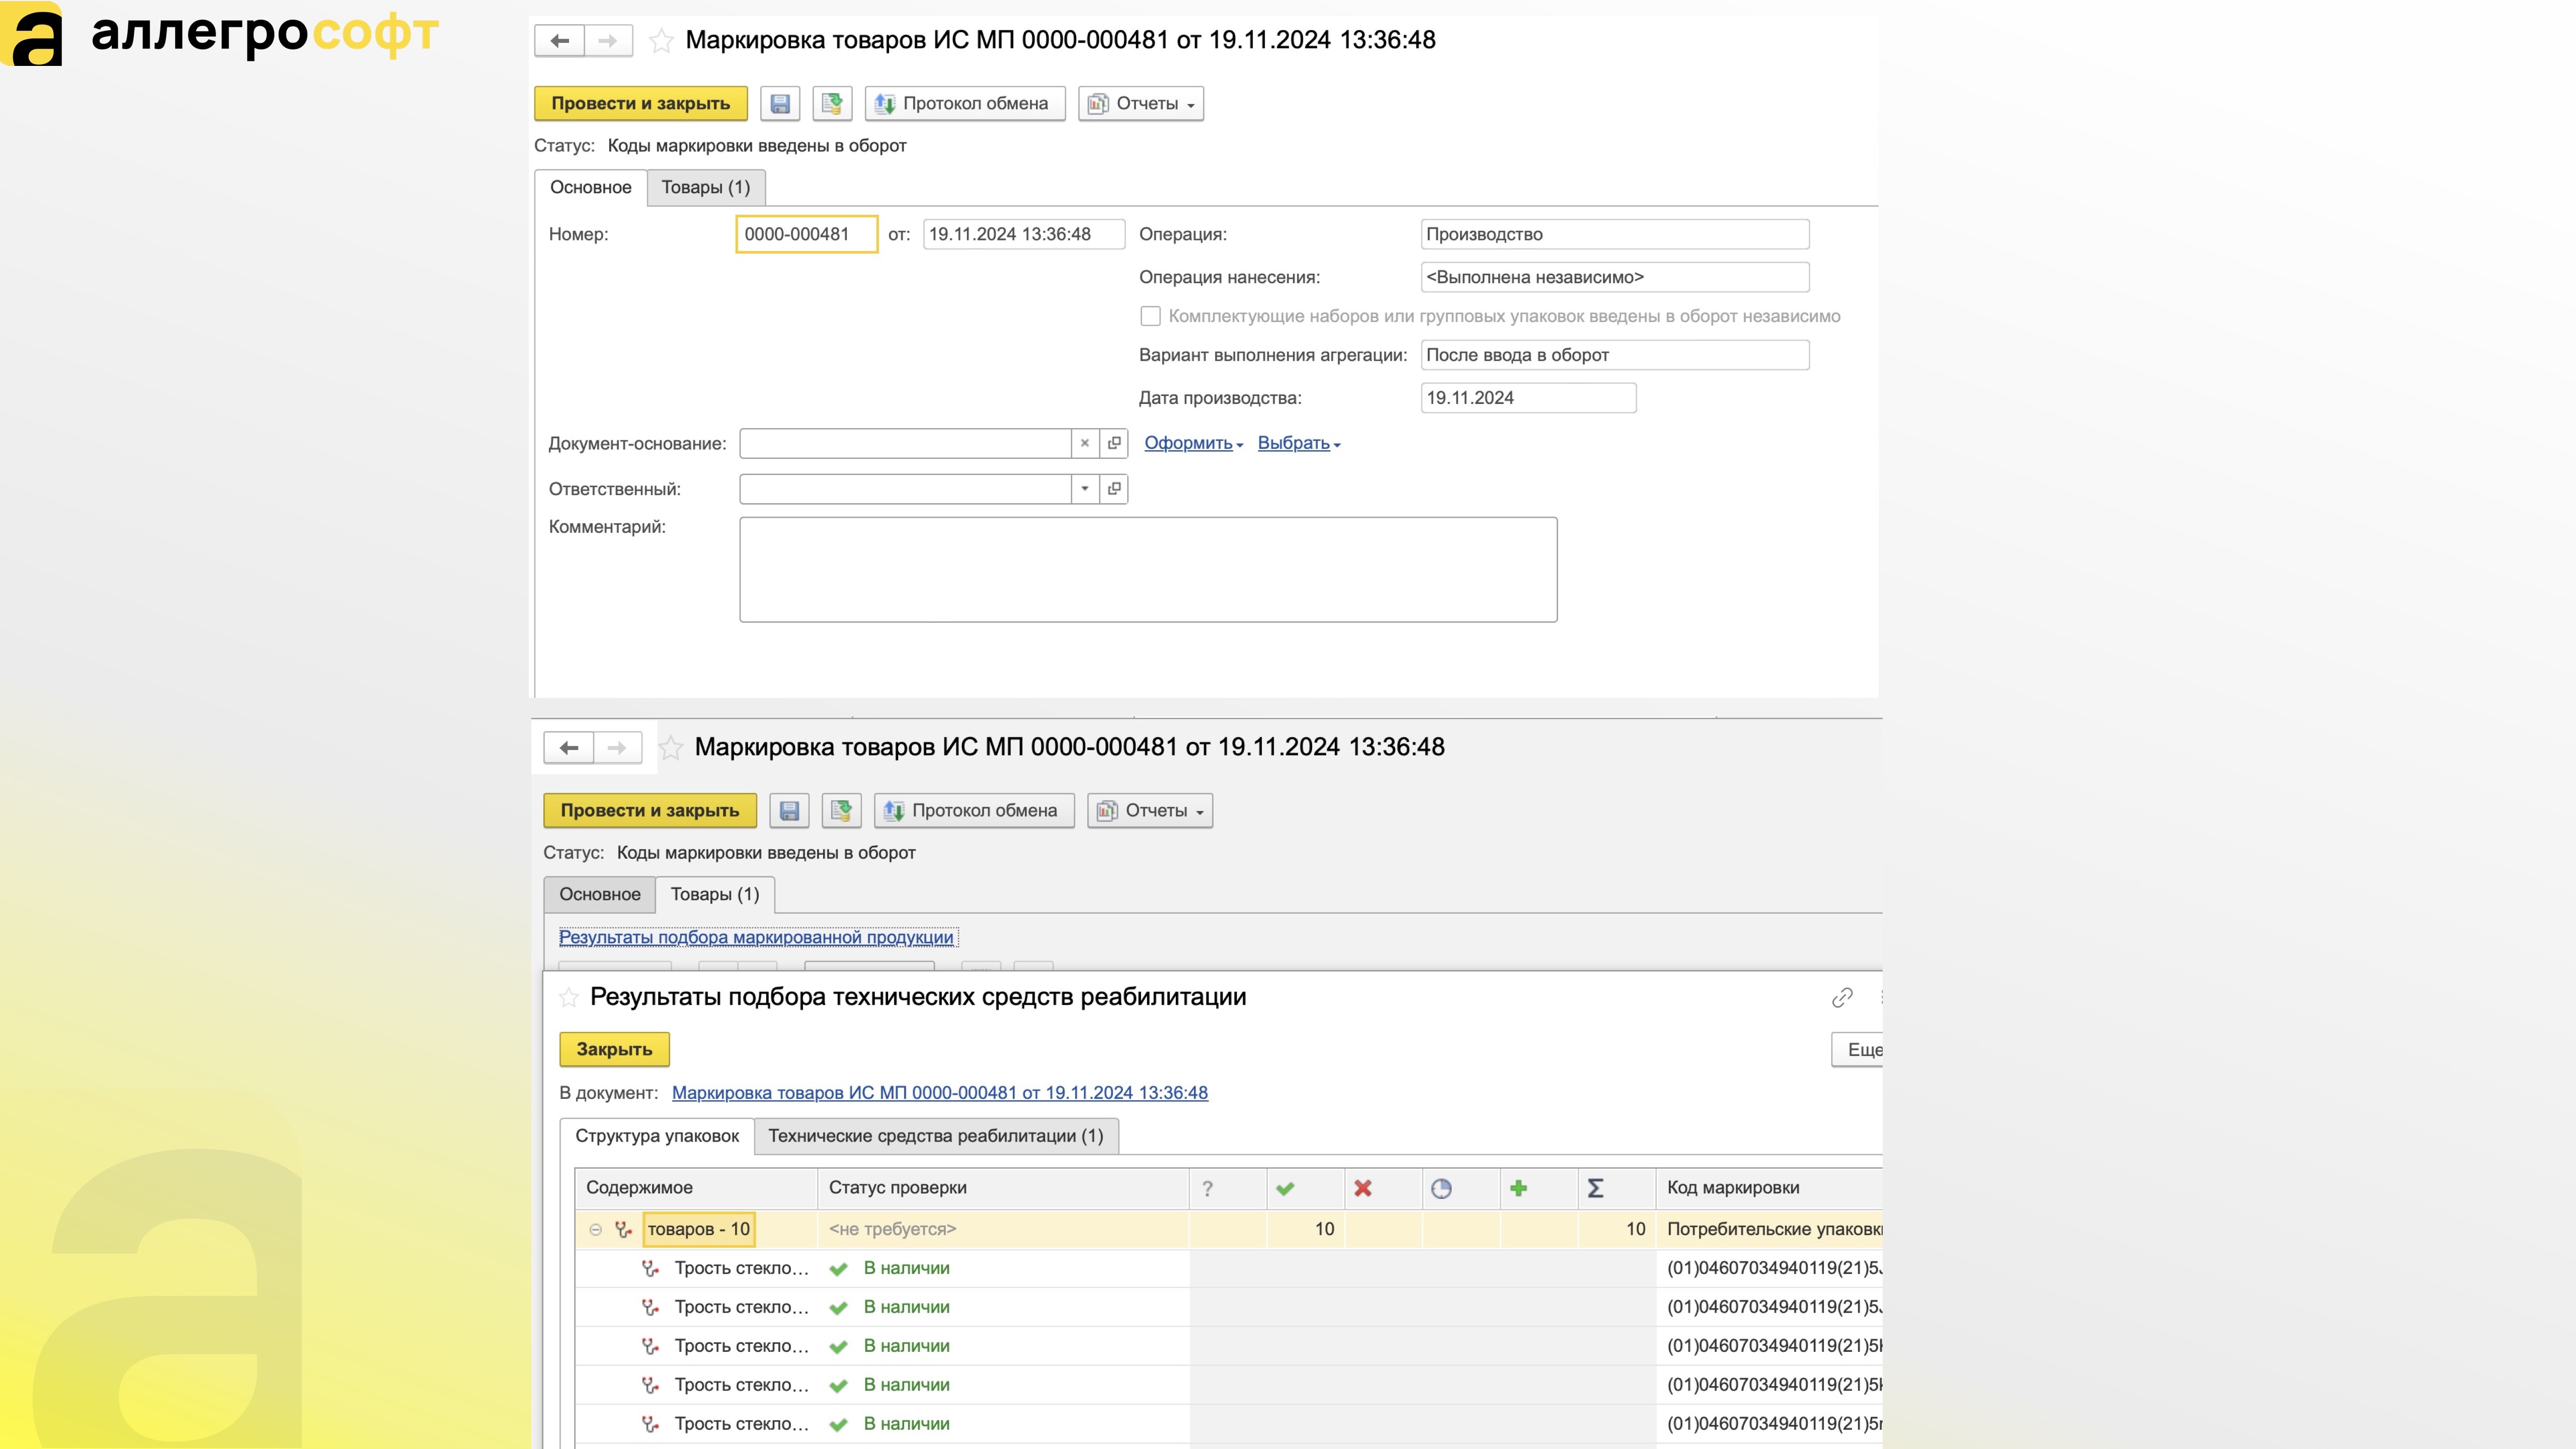Open Документ-основание linked item icon
Viewport: 2576px width, 1449px height.
pyautogui.click(x=1114, y=444)
